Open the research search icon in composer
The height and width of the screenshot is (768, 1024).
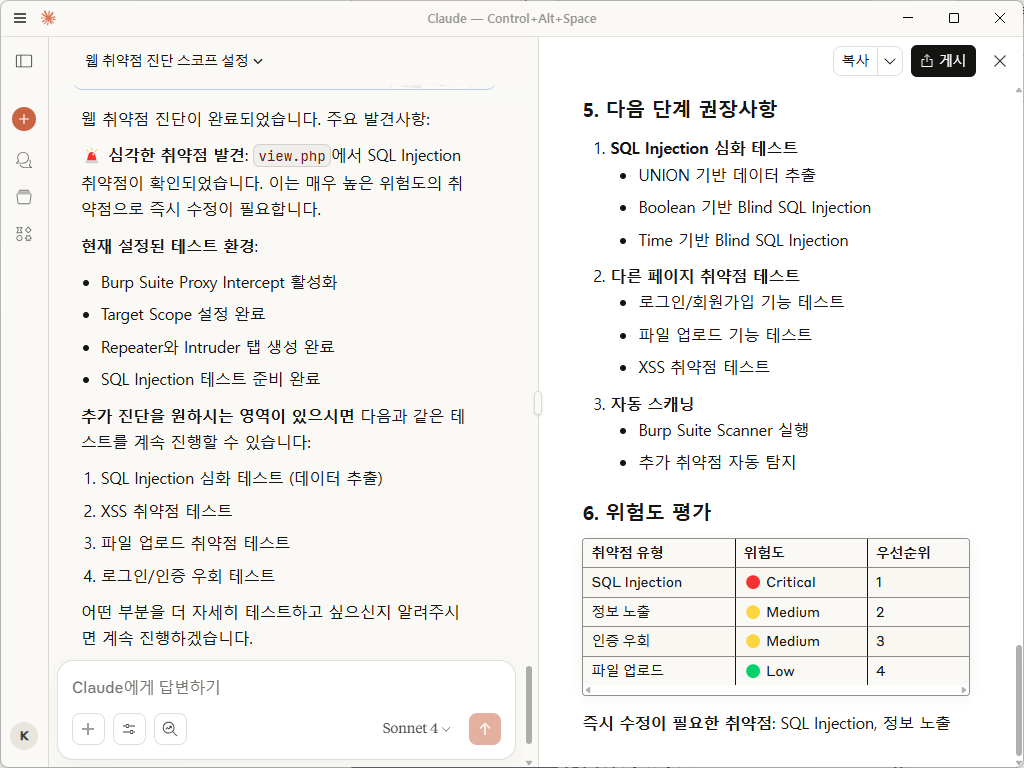pyautogui.click(x=170, y=729)
